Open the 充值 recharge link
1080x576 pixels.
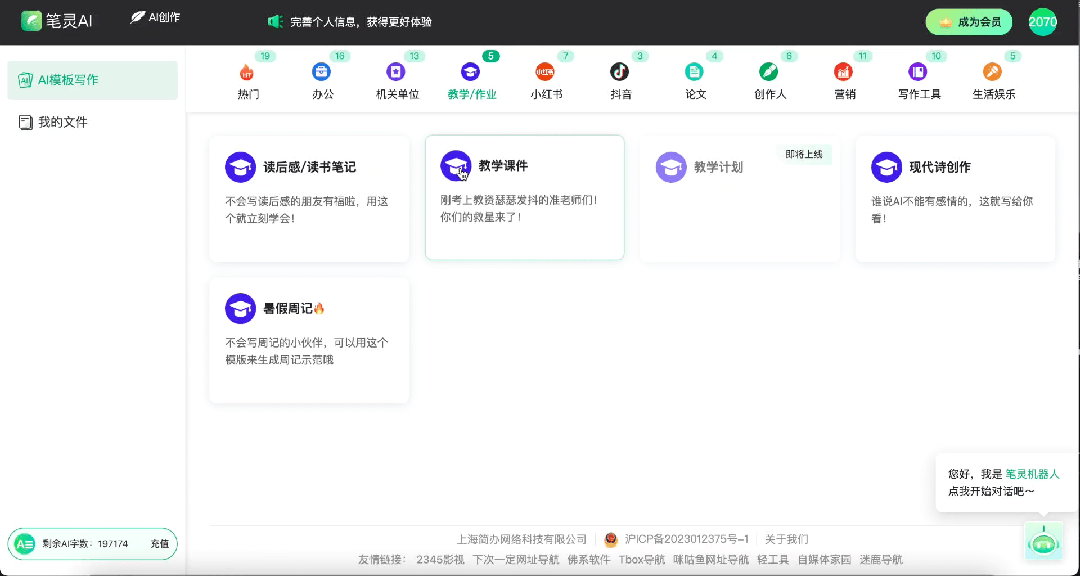tap(160, 544)
